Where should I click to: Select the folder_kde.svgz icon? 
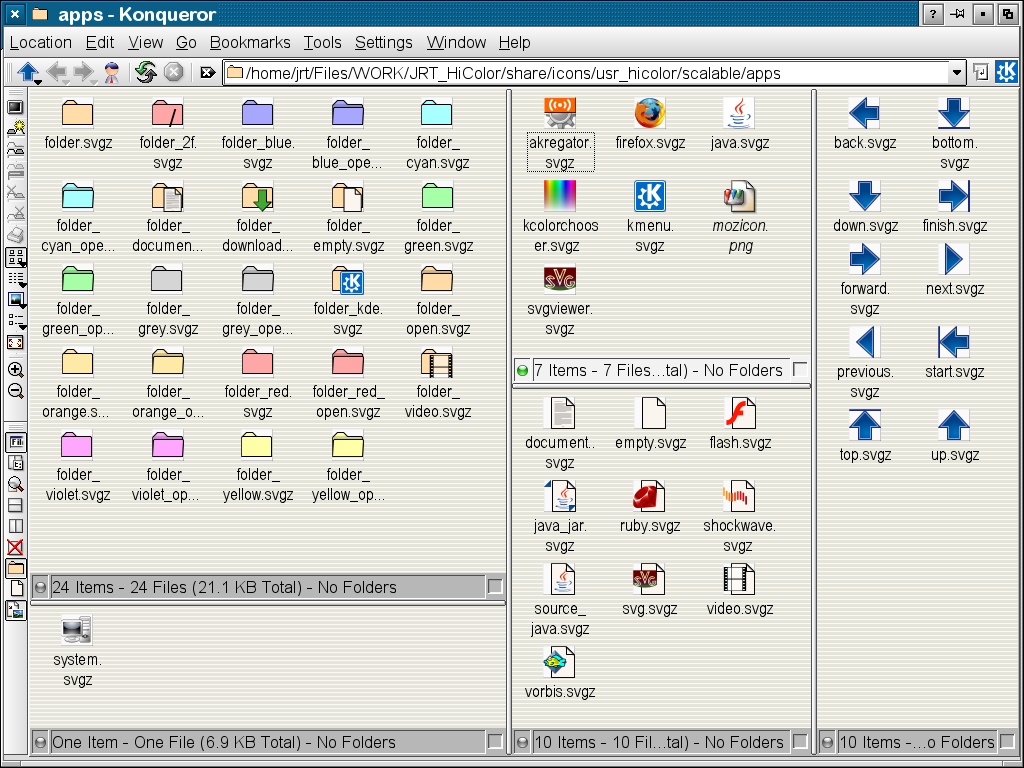tap(347, 279)
